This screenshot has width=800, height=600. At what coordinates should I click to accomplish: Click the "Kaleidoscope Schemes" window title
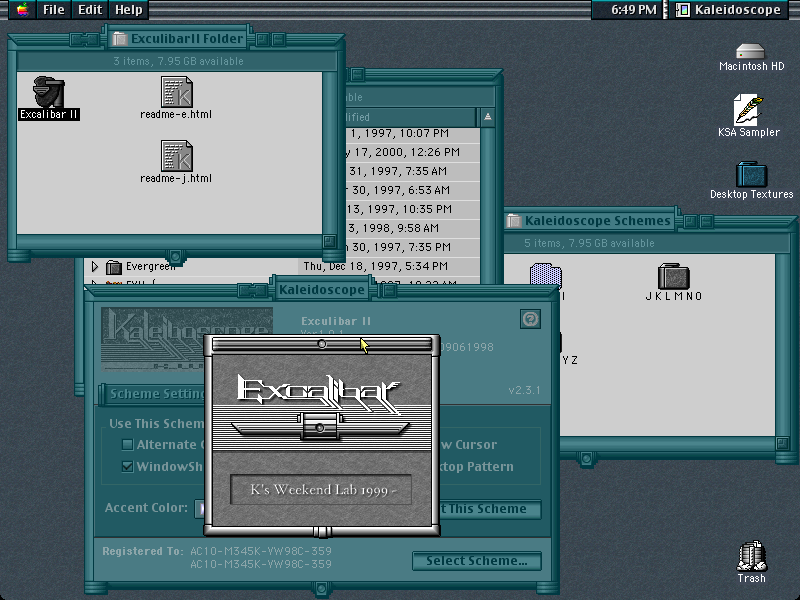tap(597, 221)
